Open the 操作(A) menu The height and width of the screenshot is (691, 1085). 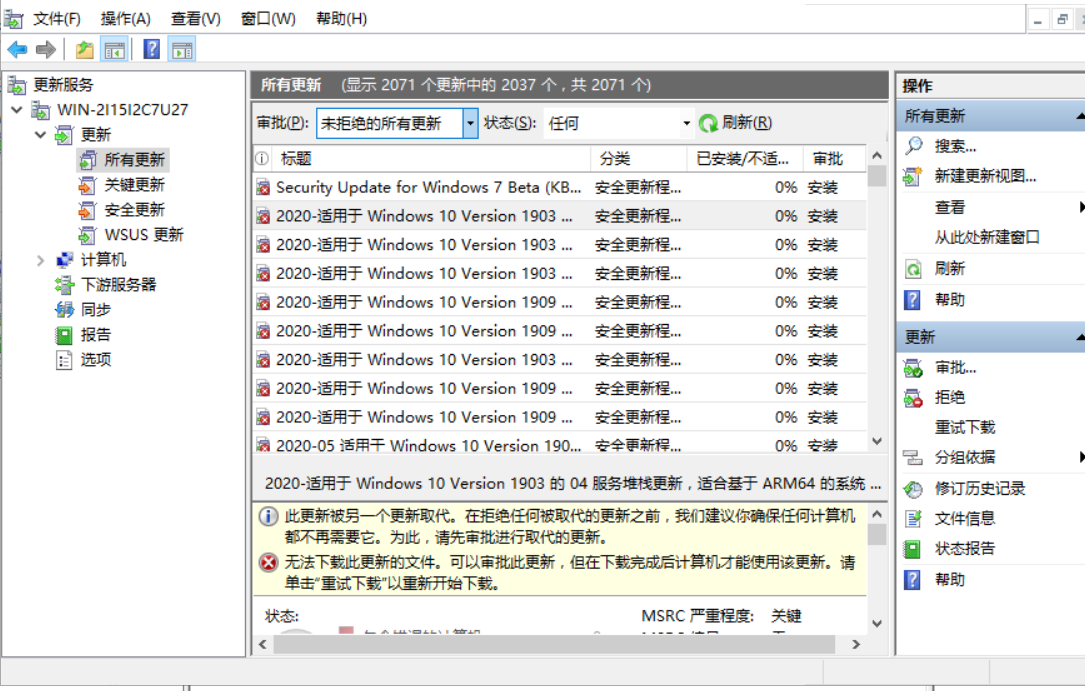pyautogui.click(x=125, y=19)
